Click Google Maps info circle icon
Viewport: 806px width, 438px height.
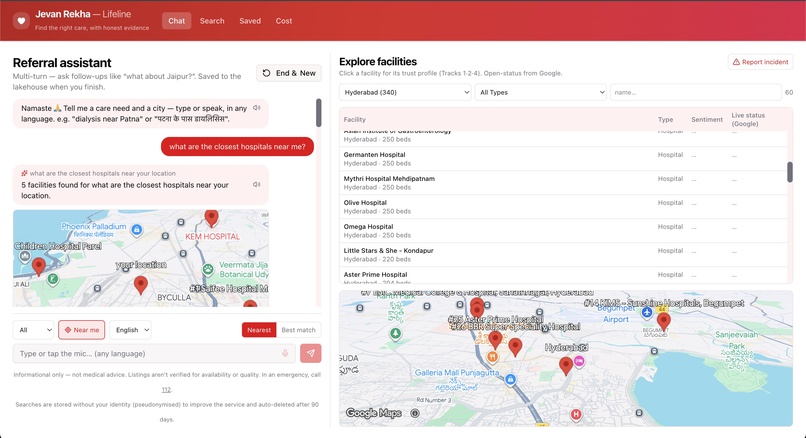(x=415, y=413)
